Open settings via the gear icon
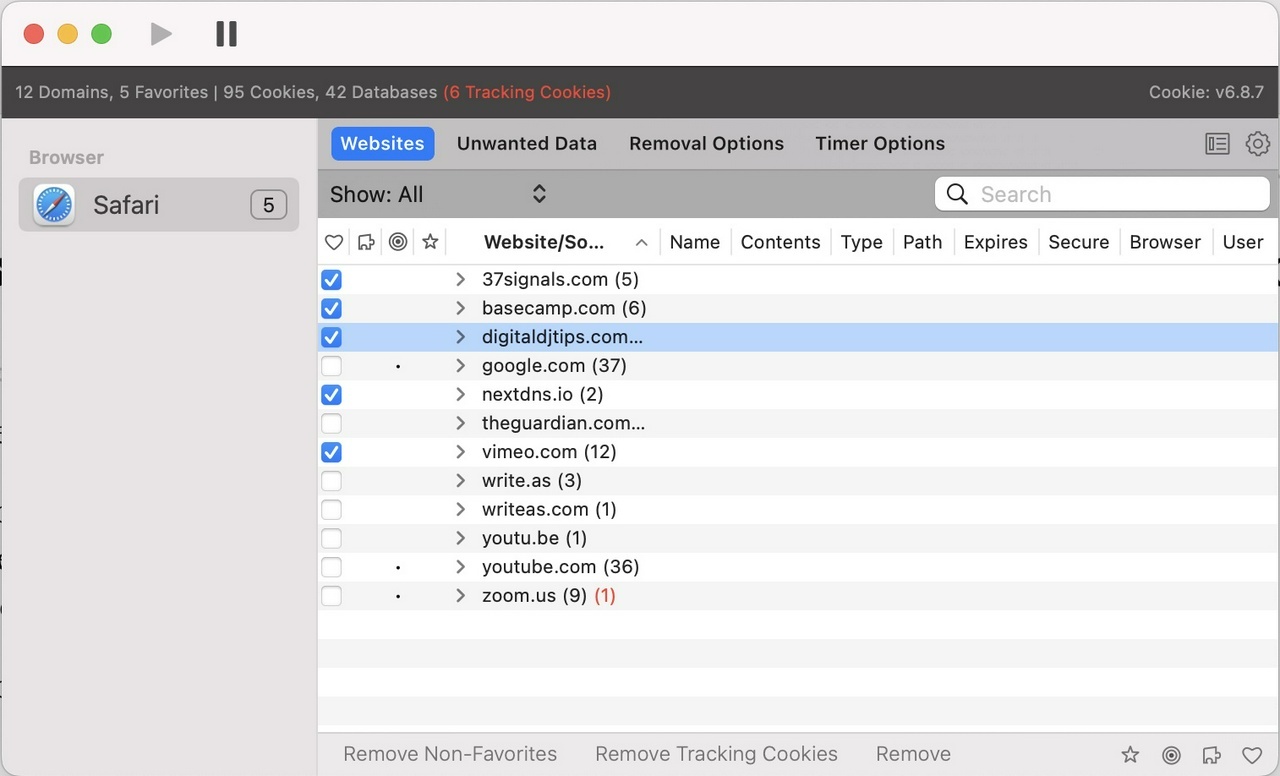The image size is (1280, 776). point(1257,144)
